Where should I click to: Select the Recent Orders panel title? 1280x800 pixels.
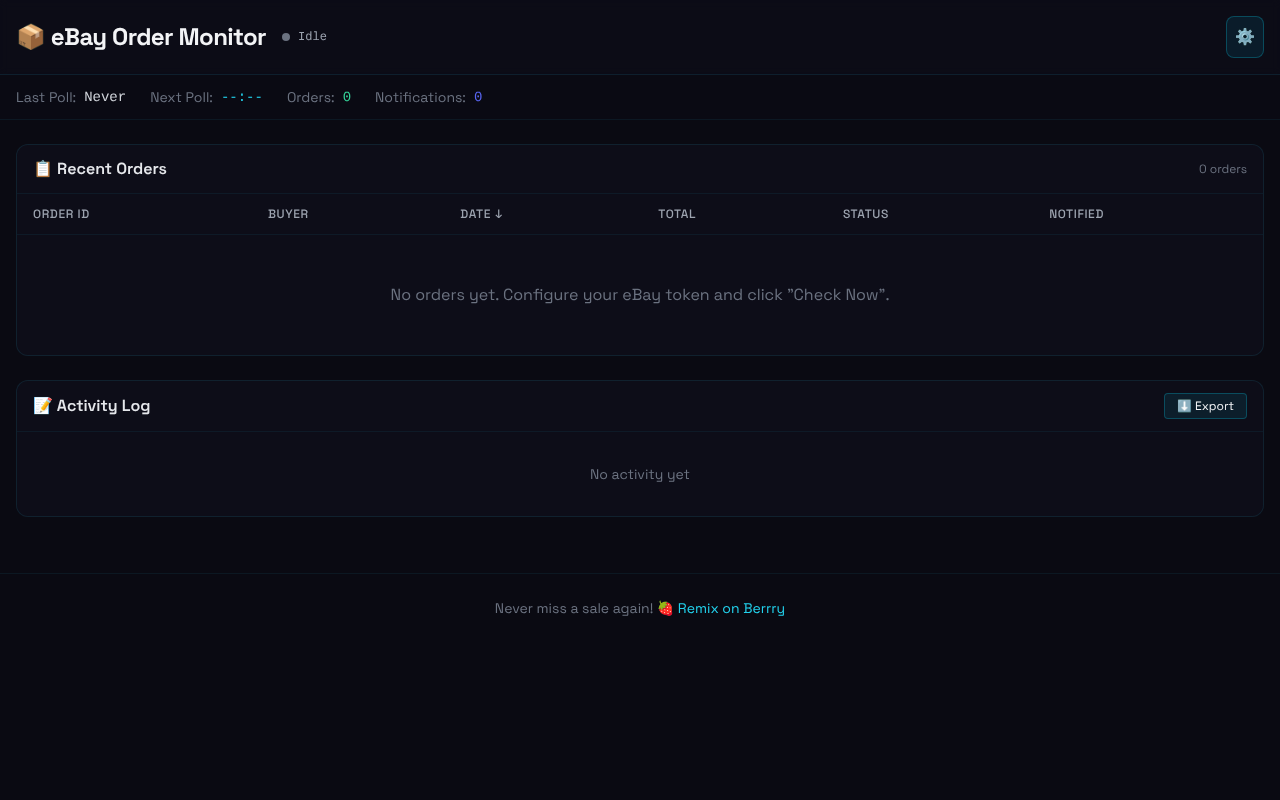[111, 168]
